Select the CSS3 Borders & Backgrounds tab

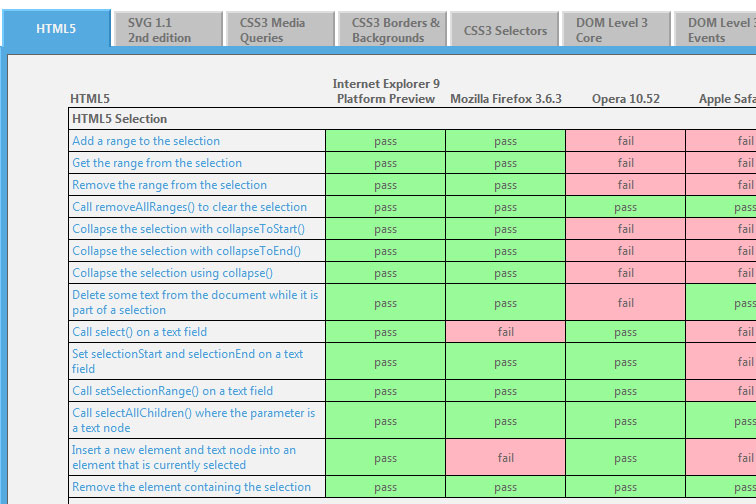coord(392,30)
